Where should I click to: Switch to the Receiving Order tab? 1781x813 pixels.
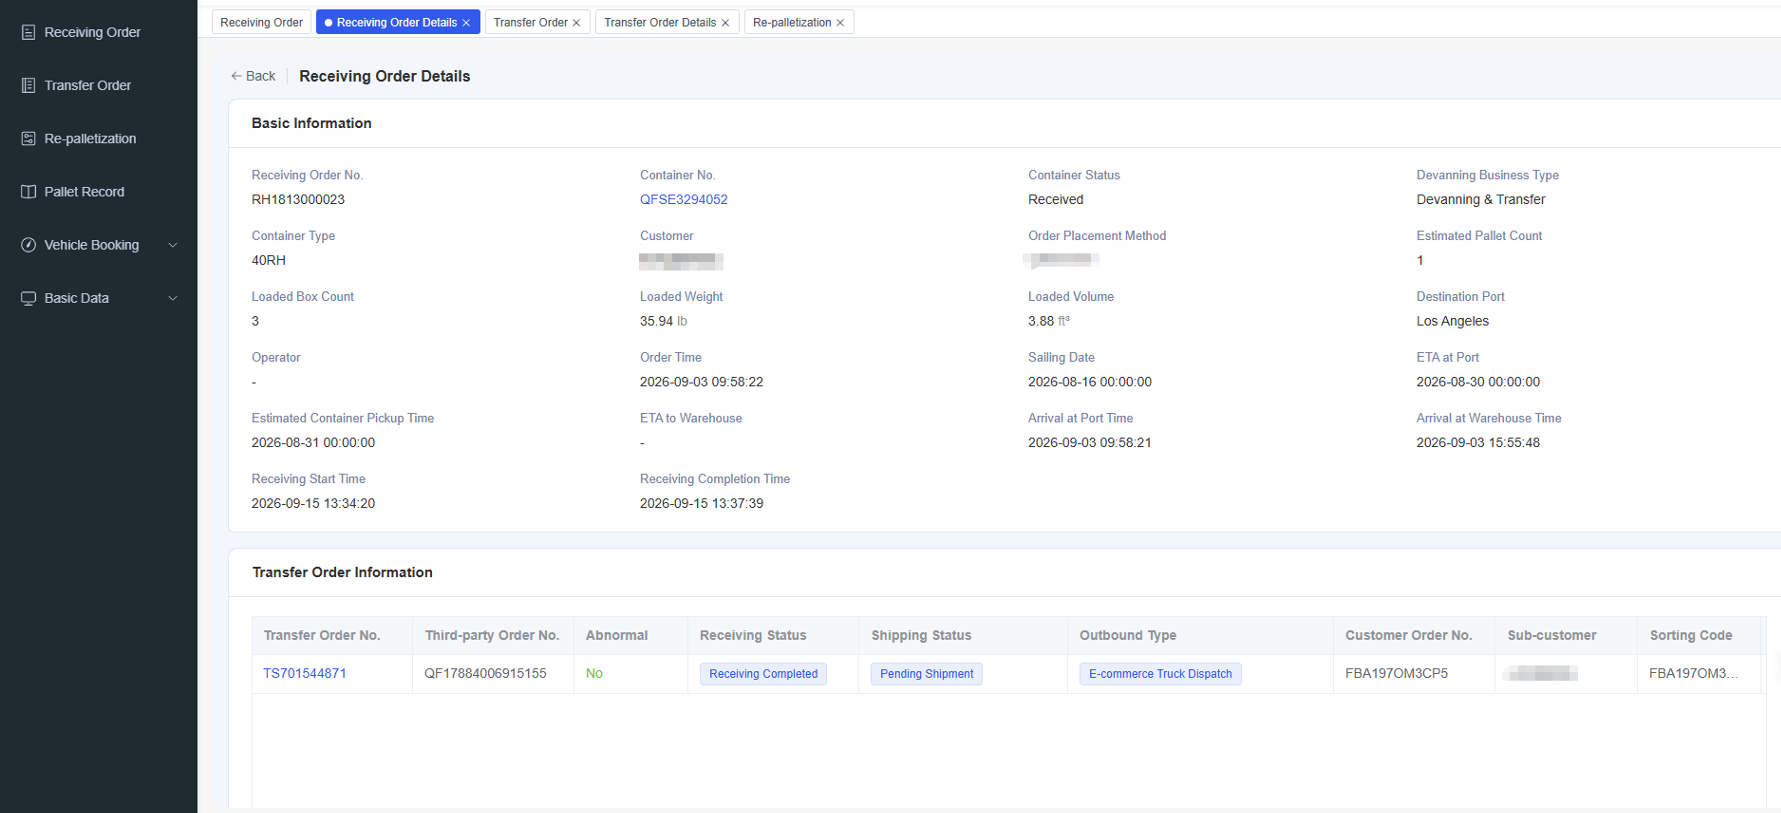click(261, 22)
